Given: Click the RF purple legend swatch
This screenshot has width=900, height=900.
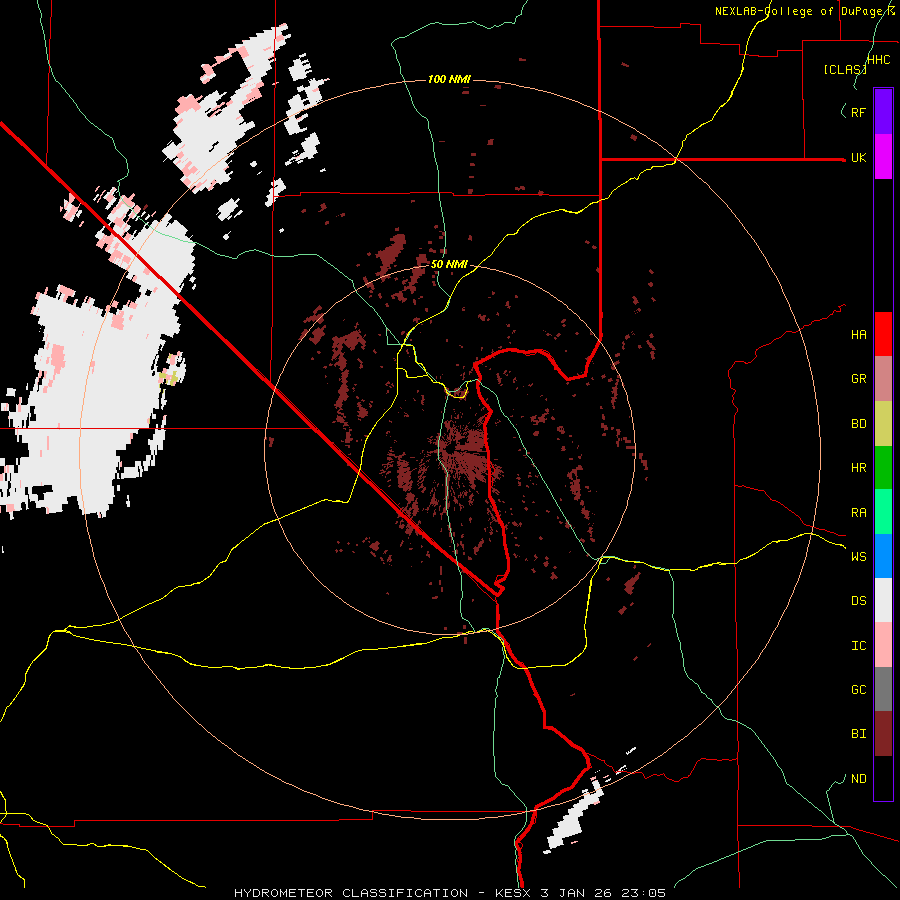Looking at the screenshot, I should [883, 112].
